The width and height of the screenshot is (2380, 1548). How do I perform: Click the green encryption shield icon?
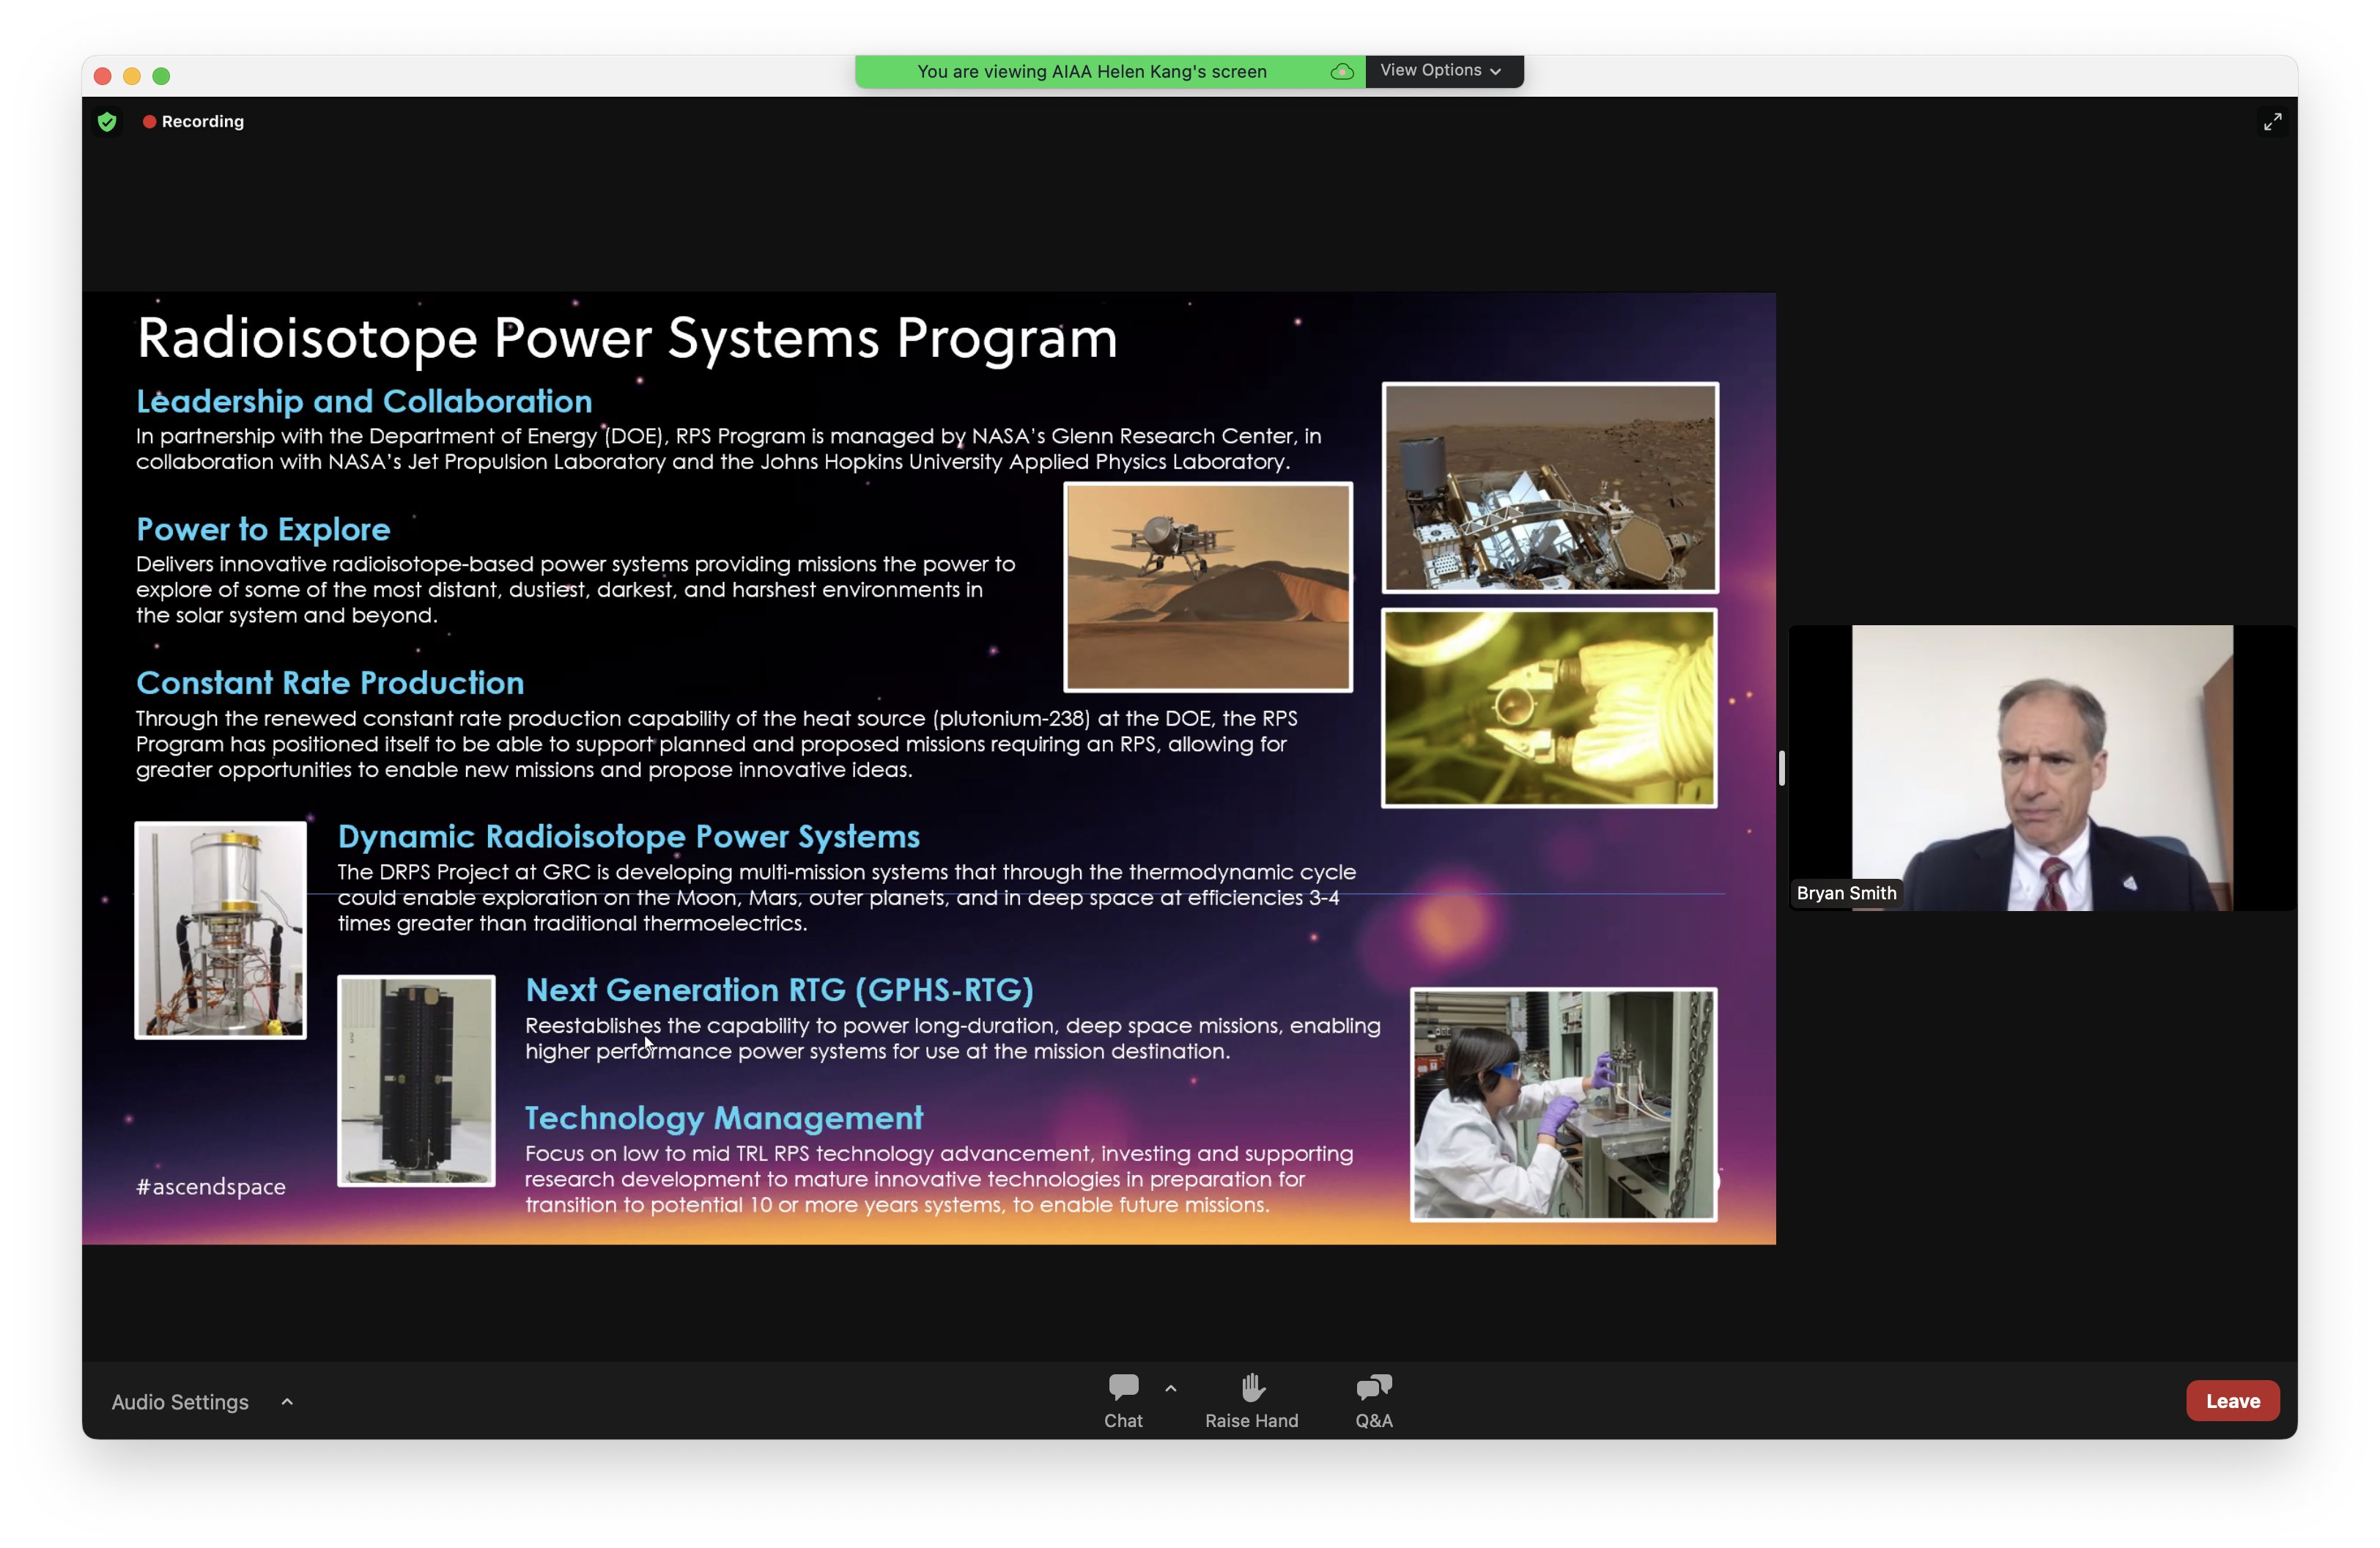coord(107,122)
